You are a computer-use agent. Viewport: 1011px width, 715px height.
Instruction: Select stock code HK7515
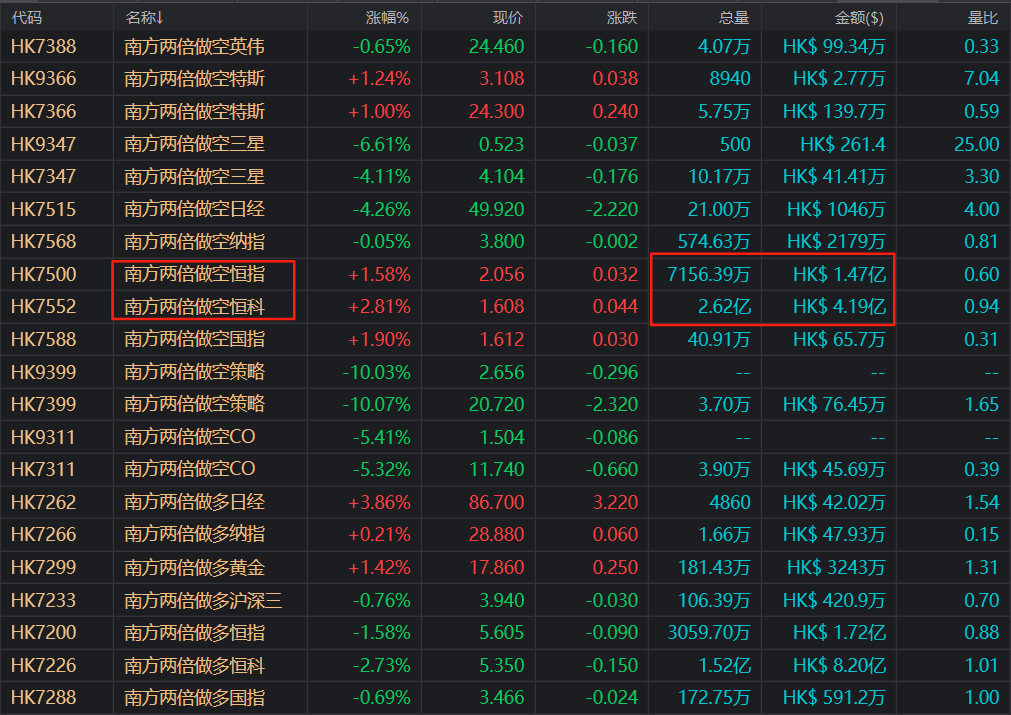[x=43, y=209]
